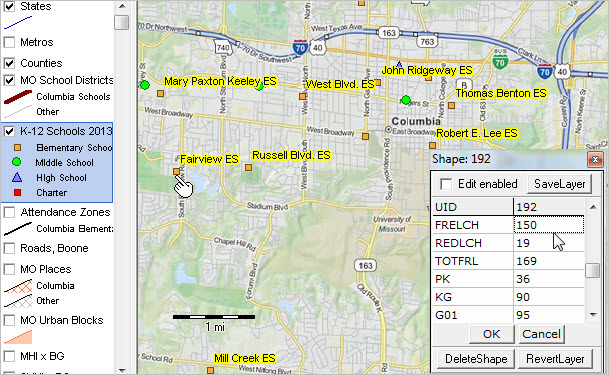The width and height of the screenshot is (609, 375).
Task: Check the Attendance Zones layer
Action: (9, 212)
